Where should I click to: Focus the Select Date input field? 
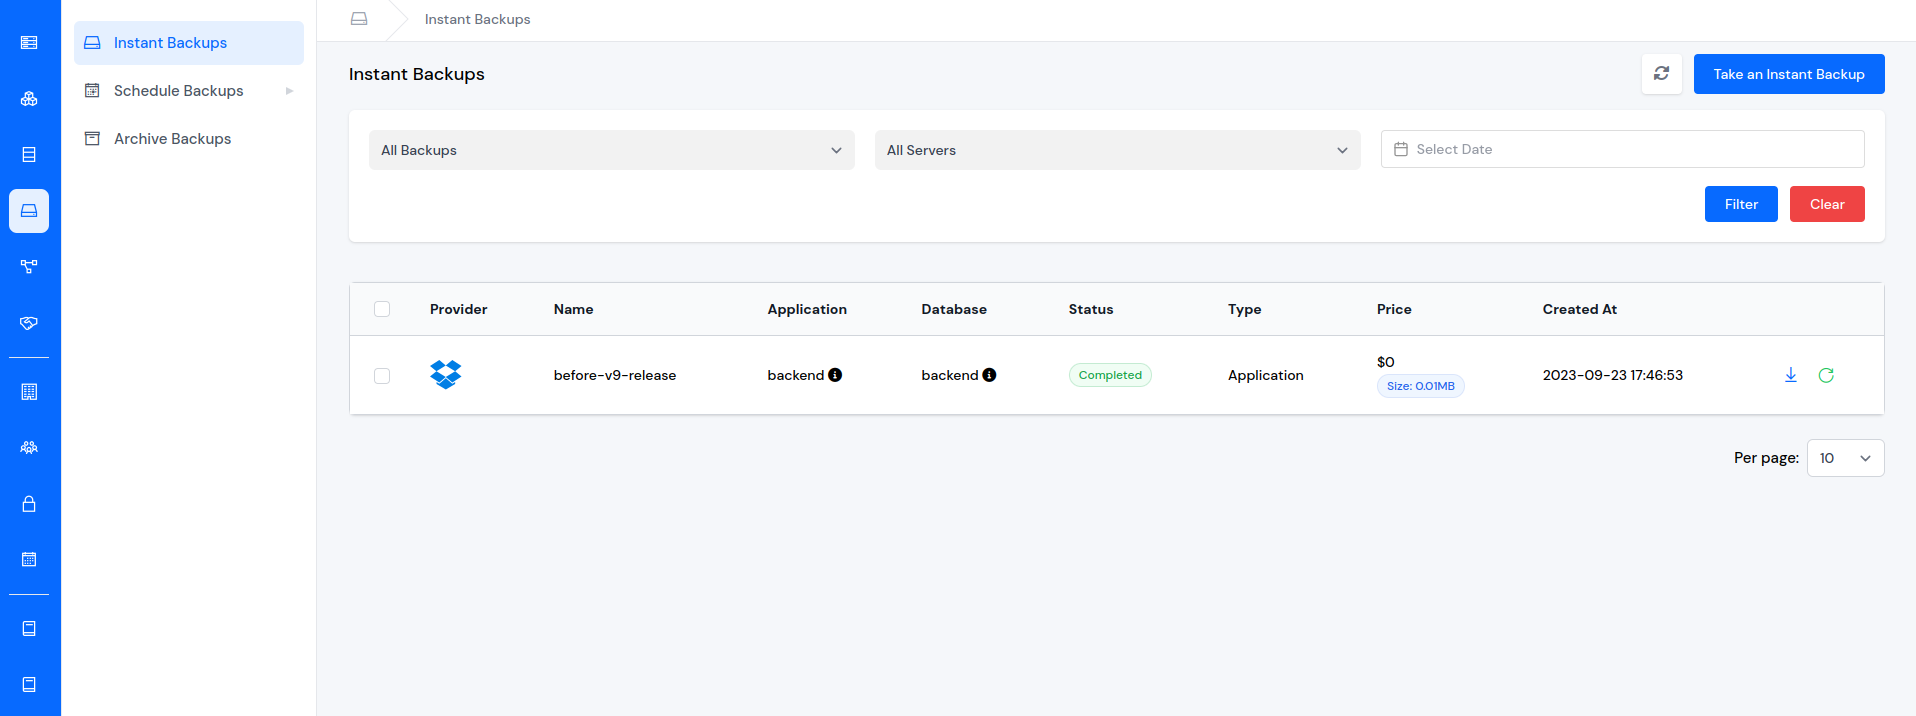click(1622, 149)
